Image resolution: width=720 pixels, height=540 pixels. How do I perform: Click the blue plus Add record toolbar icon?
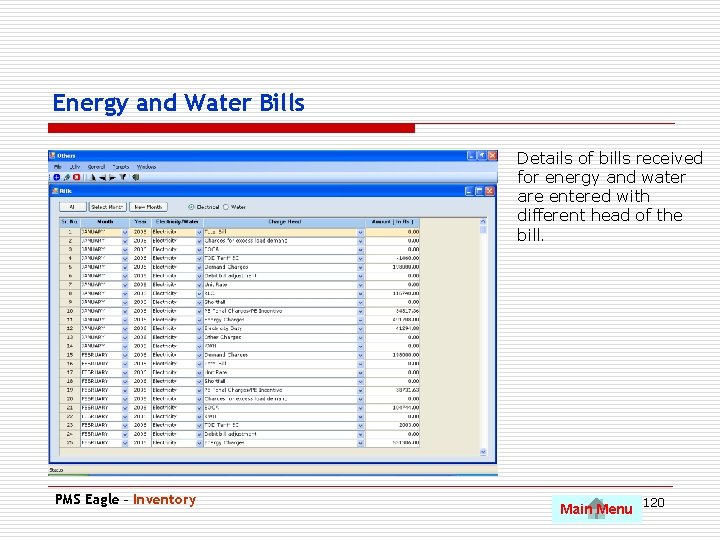click(x=56, y=177)
